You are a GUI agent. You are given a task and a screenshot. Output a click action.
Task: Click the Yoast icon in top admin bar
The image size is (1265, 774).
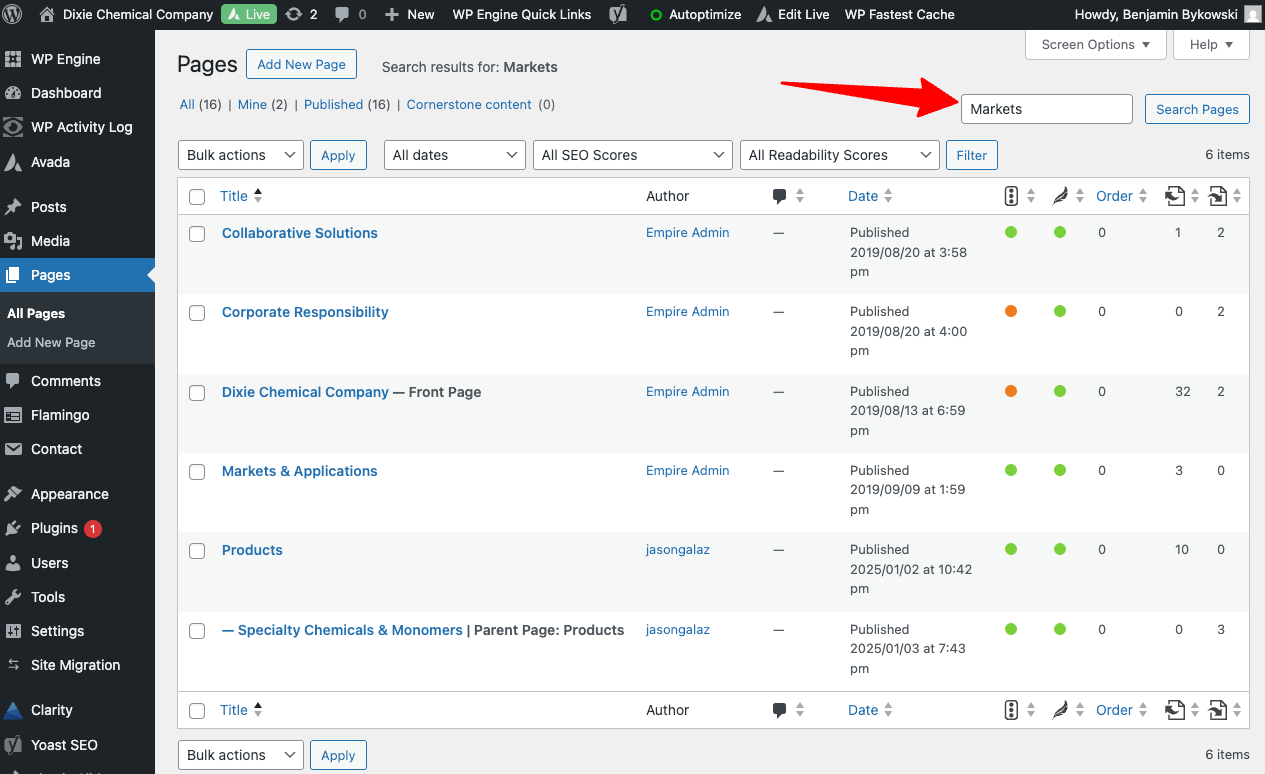click(x=619, y=14)
